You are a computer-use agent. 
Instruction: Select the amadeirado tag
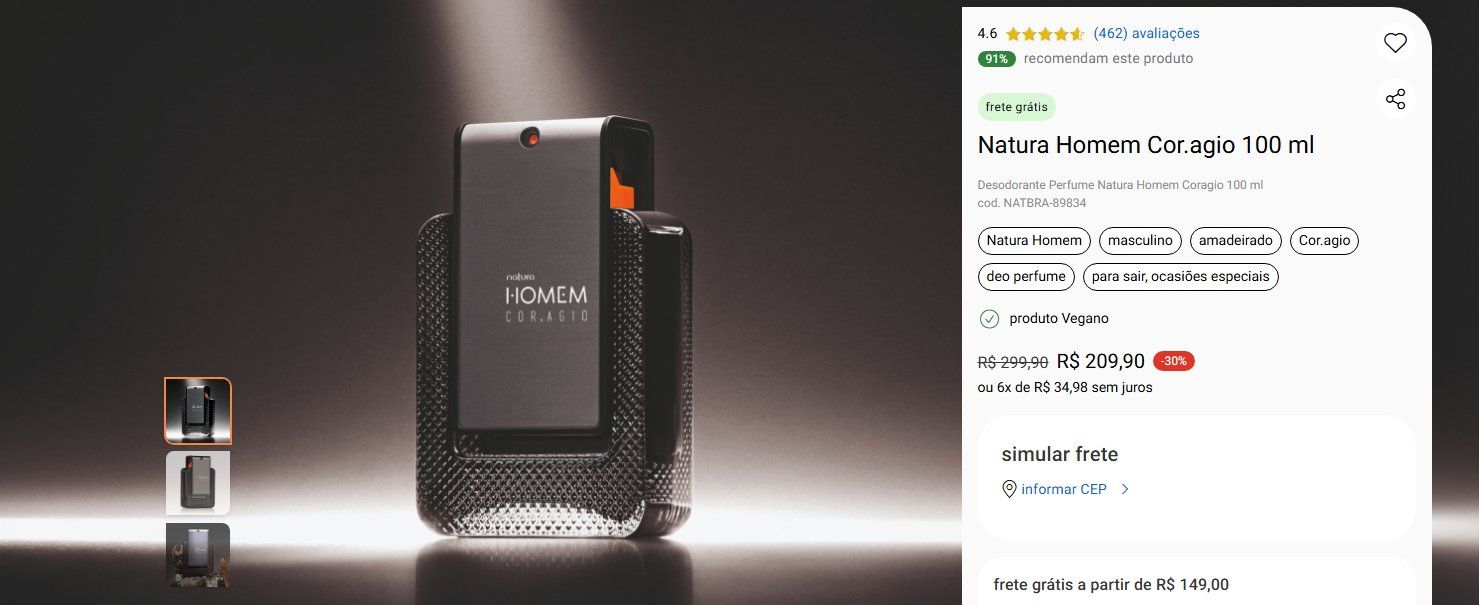[1236, 240]
